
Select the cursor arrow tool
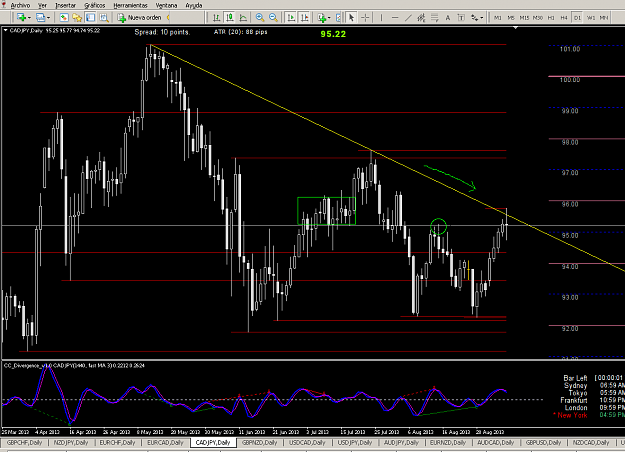pos(351,18)
